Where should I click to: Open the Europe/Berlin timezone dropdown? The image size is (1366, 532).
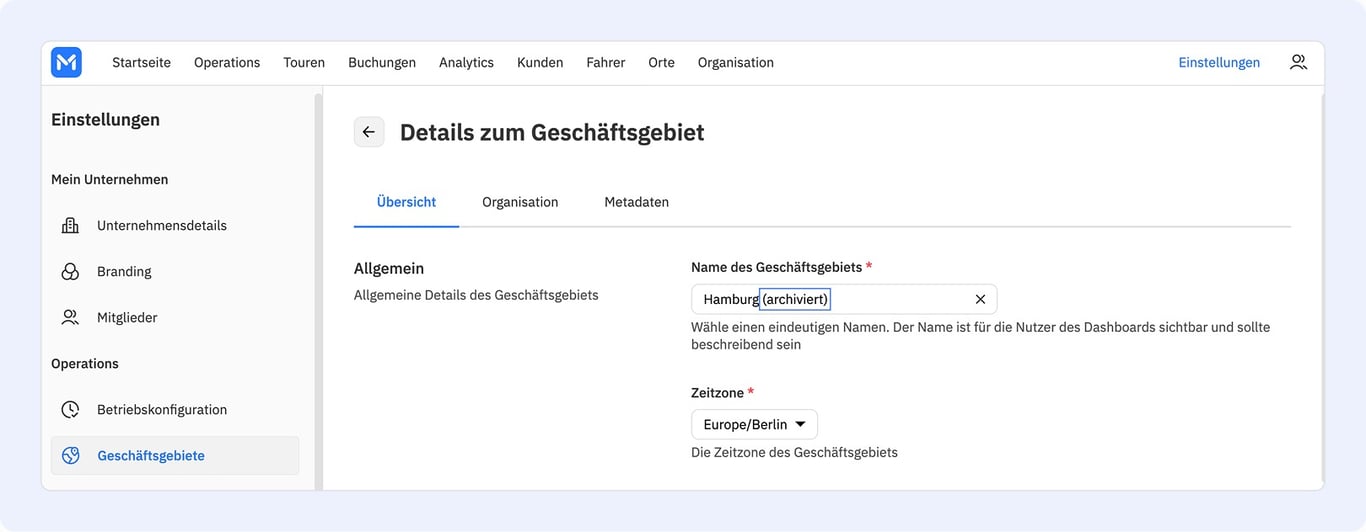(754, 424)
